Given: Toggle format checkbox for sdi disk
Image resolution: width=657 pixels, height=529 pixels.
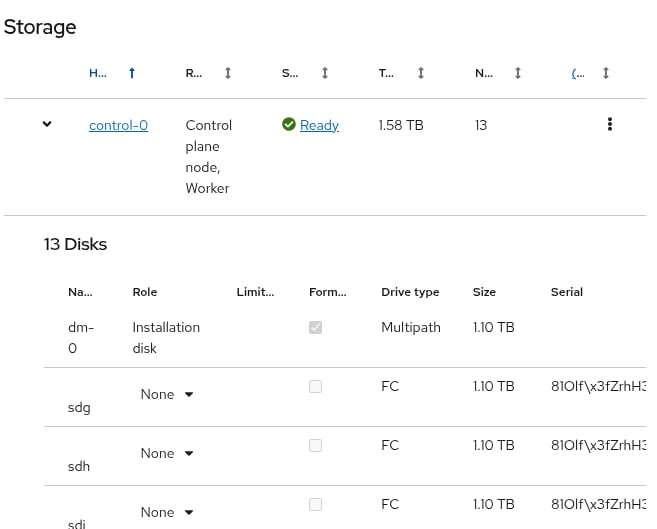Looking at the screenshot, I should coord(316,505).
